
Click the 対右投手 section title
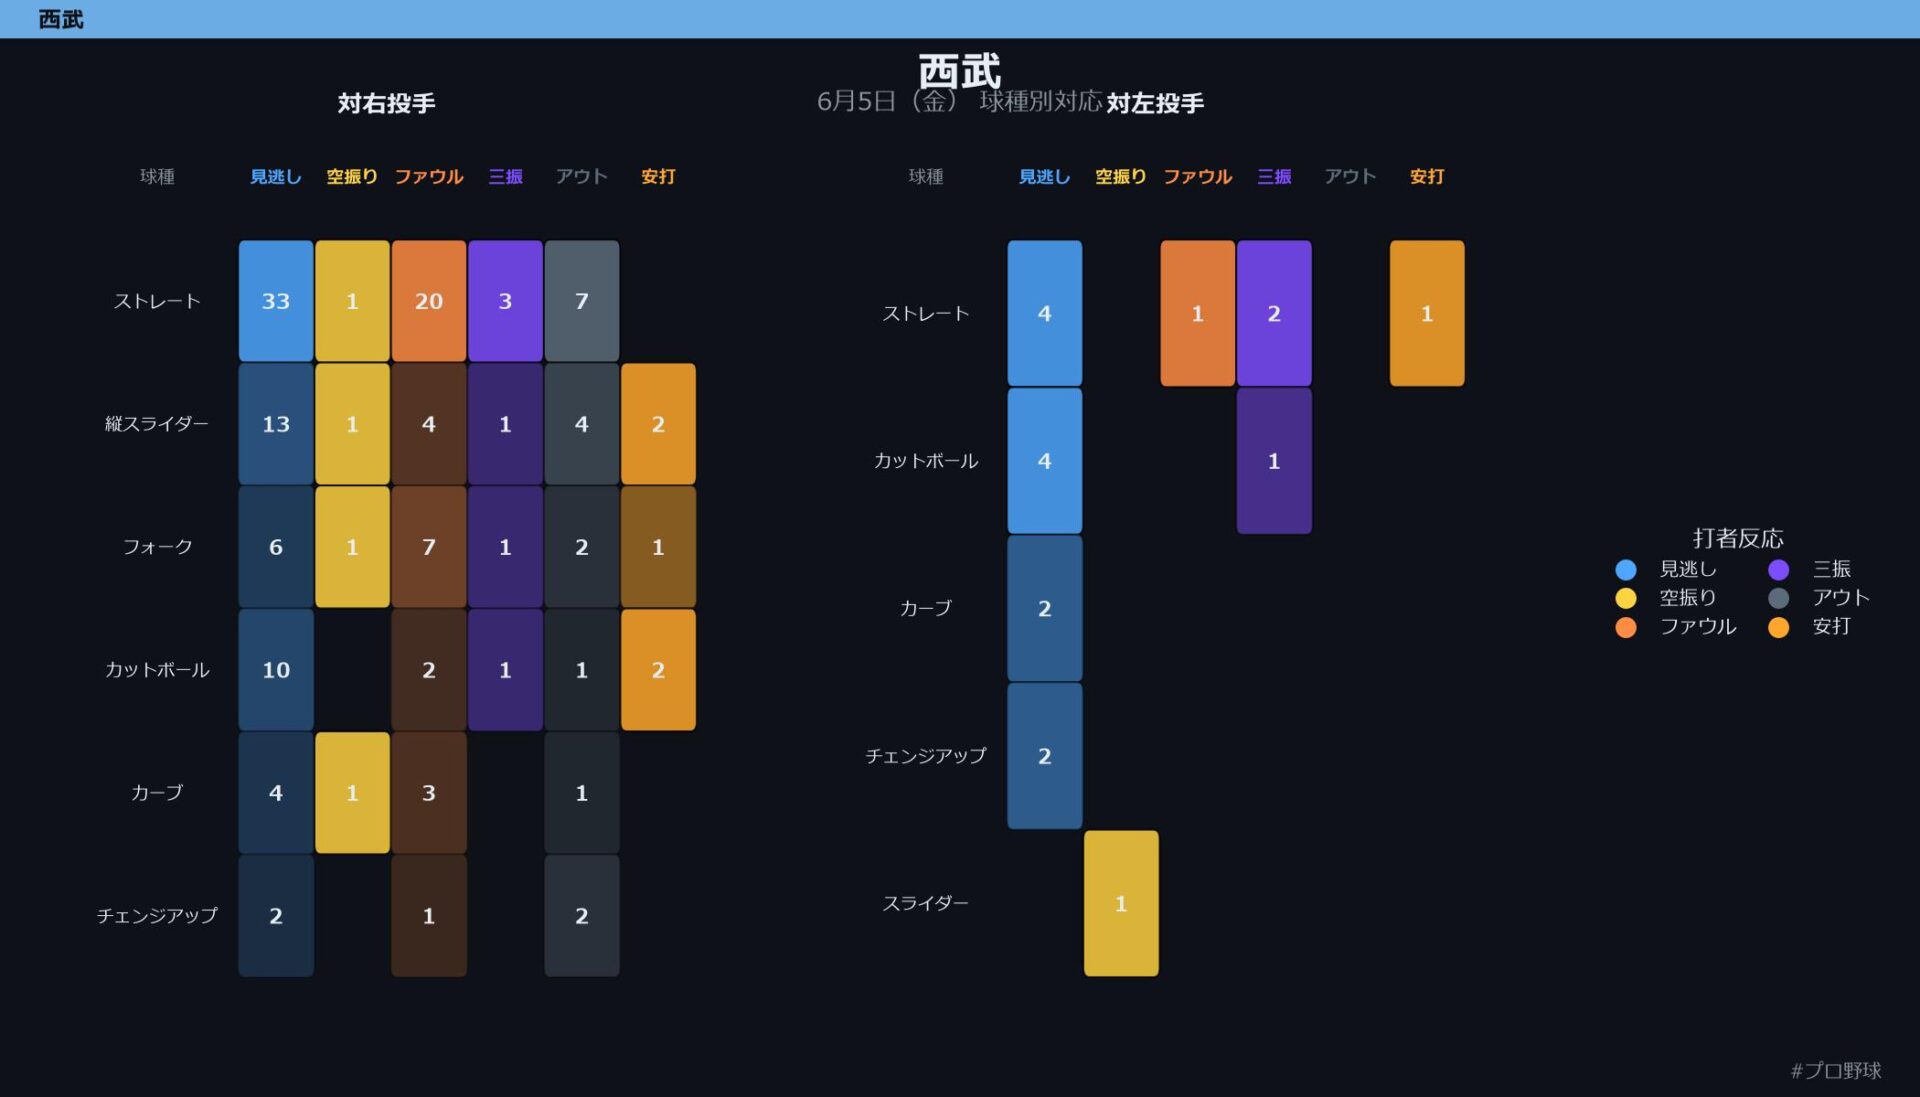click(387, 103)
